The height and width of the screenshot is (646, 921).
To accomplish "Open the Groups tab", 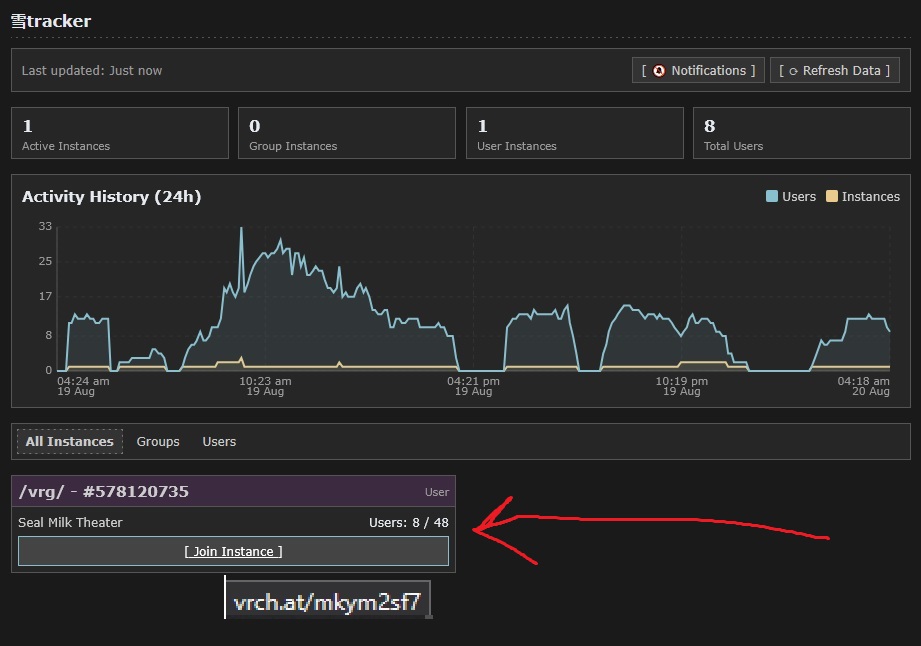I will point(158,442).
